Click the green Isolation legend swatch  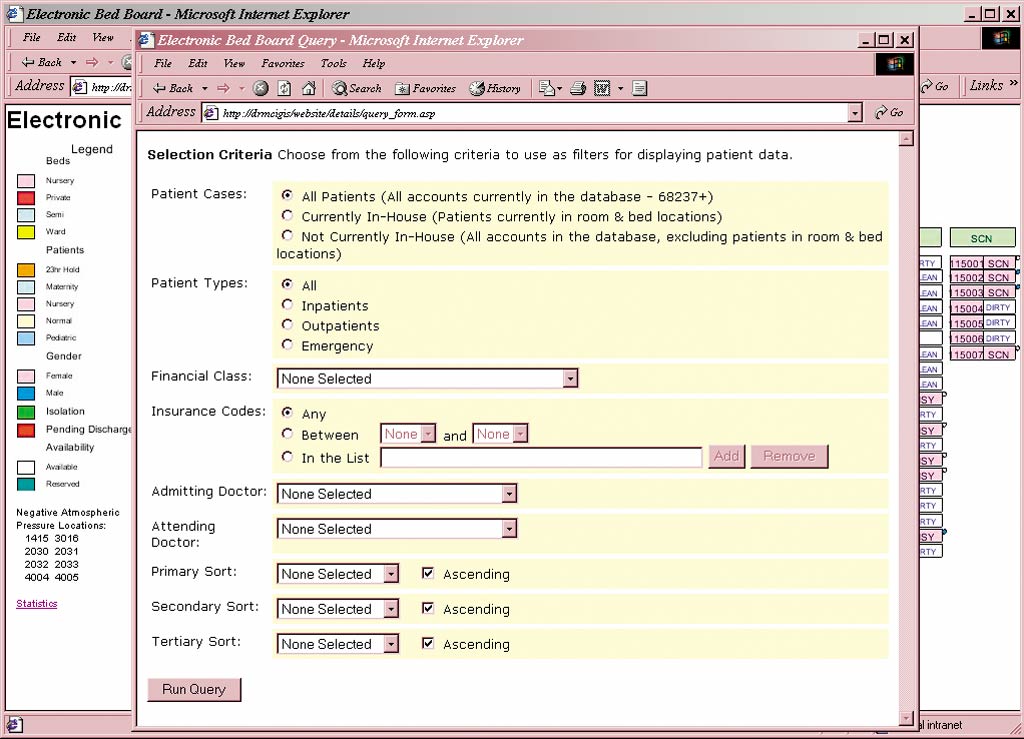coord(25,411)
